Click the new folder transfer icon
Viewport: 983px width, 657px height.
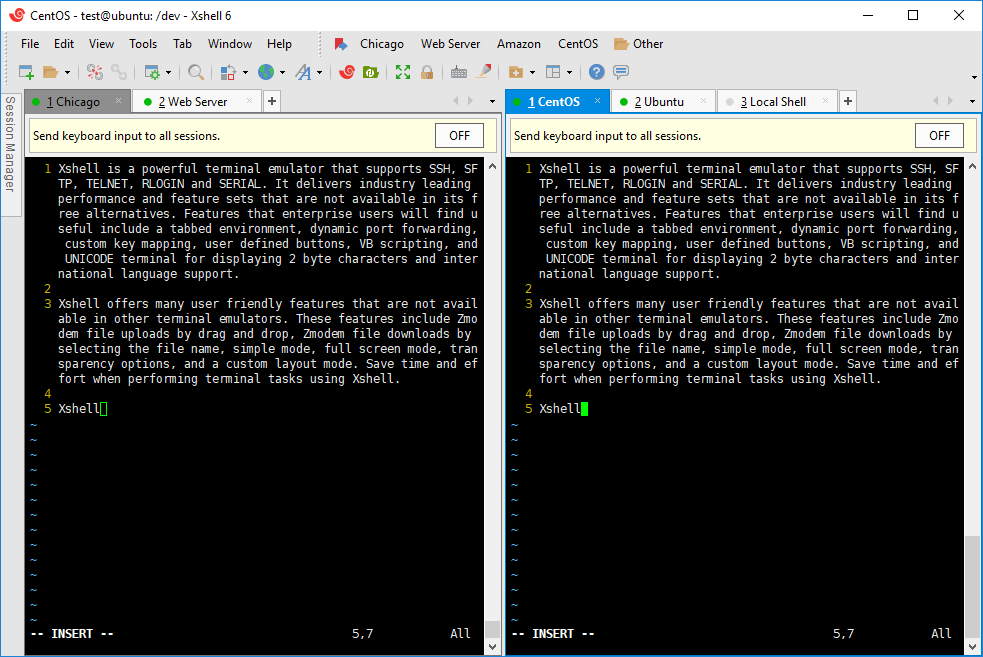(x=516, y=72)
